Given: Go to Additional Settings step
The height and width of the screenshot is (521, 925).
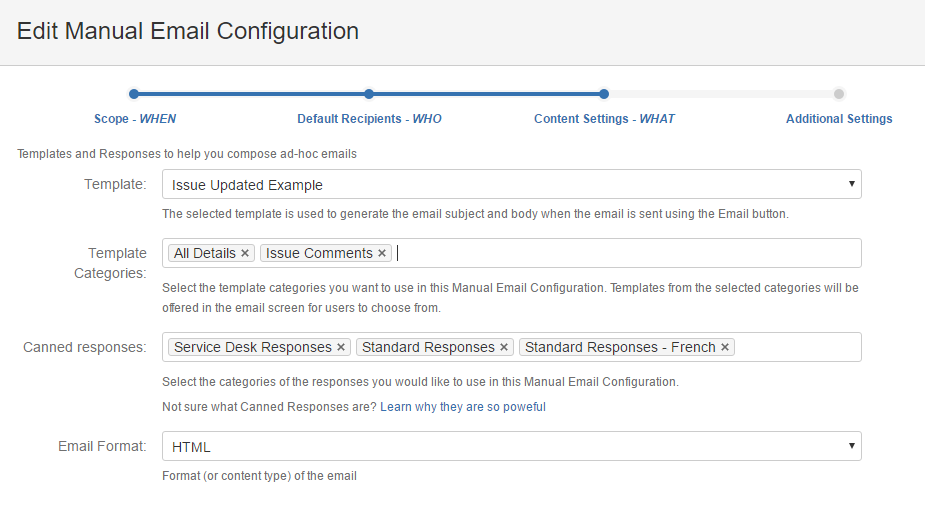Looking at the screenshot, I should [x=839, y=119].
